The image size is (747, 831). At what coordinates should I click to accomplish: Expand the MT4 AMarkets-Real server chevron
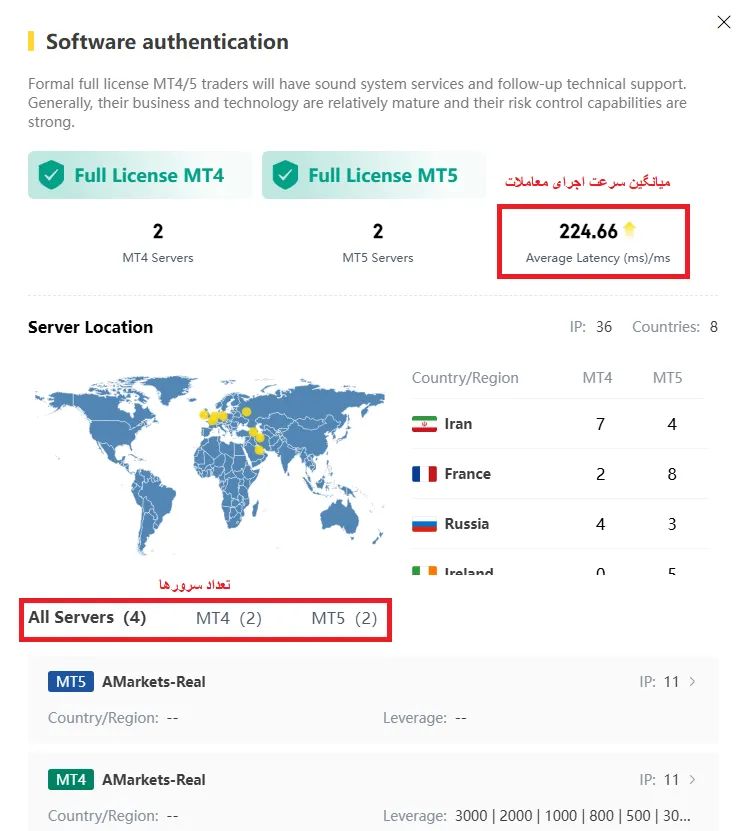pos(694,780)
